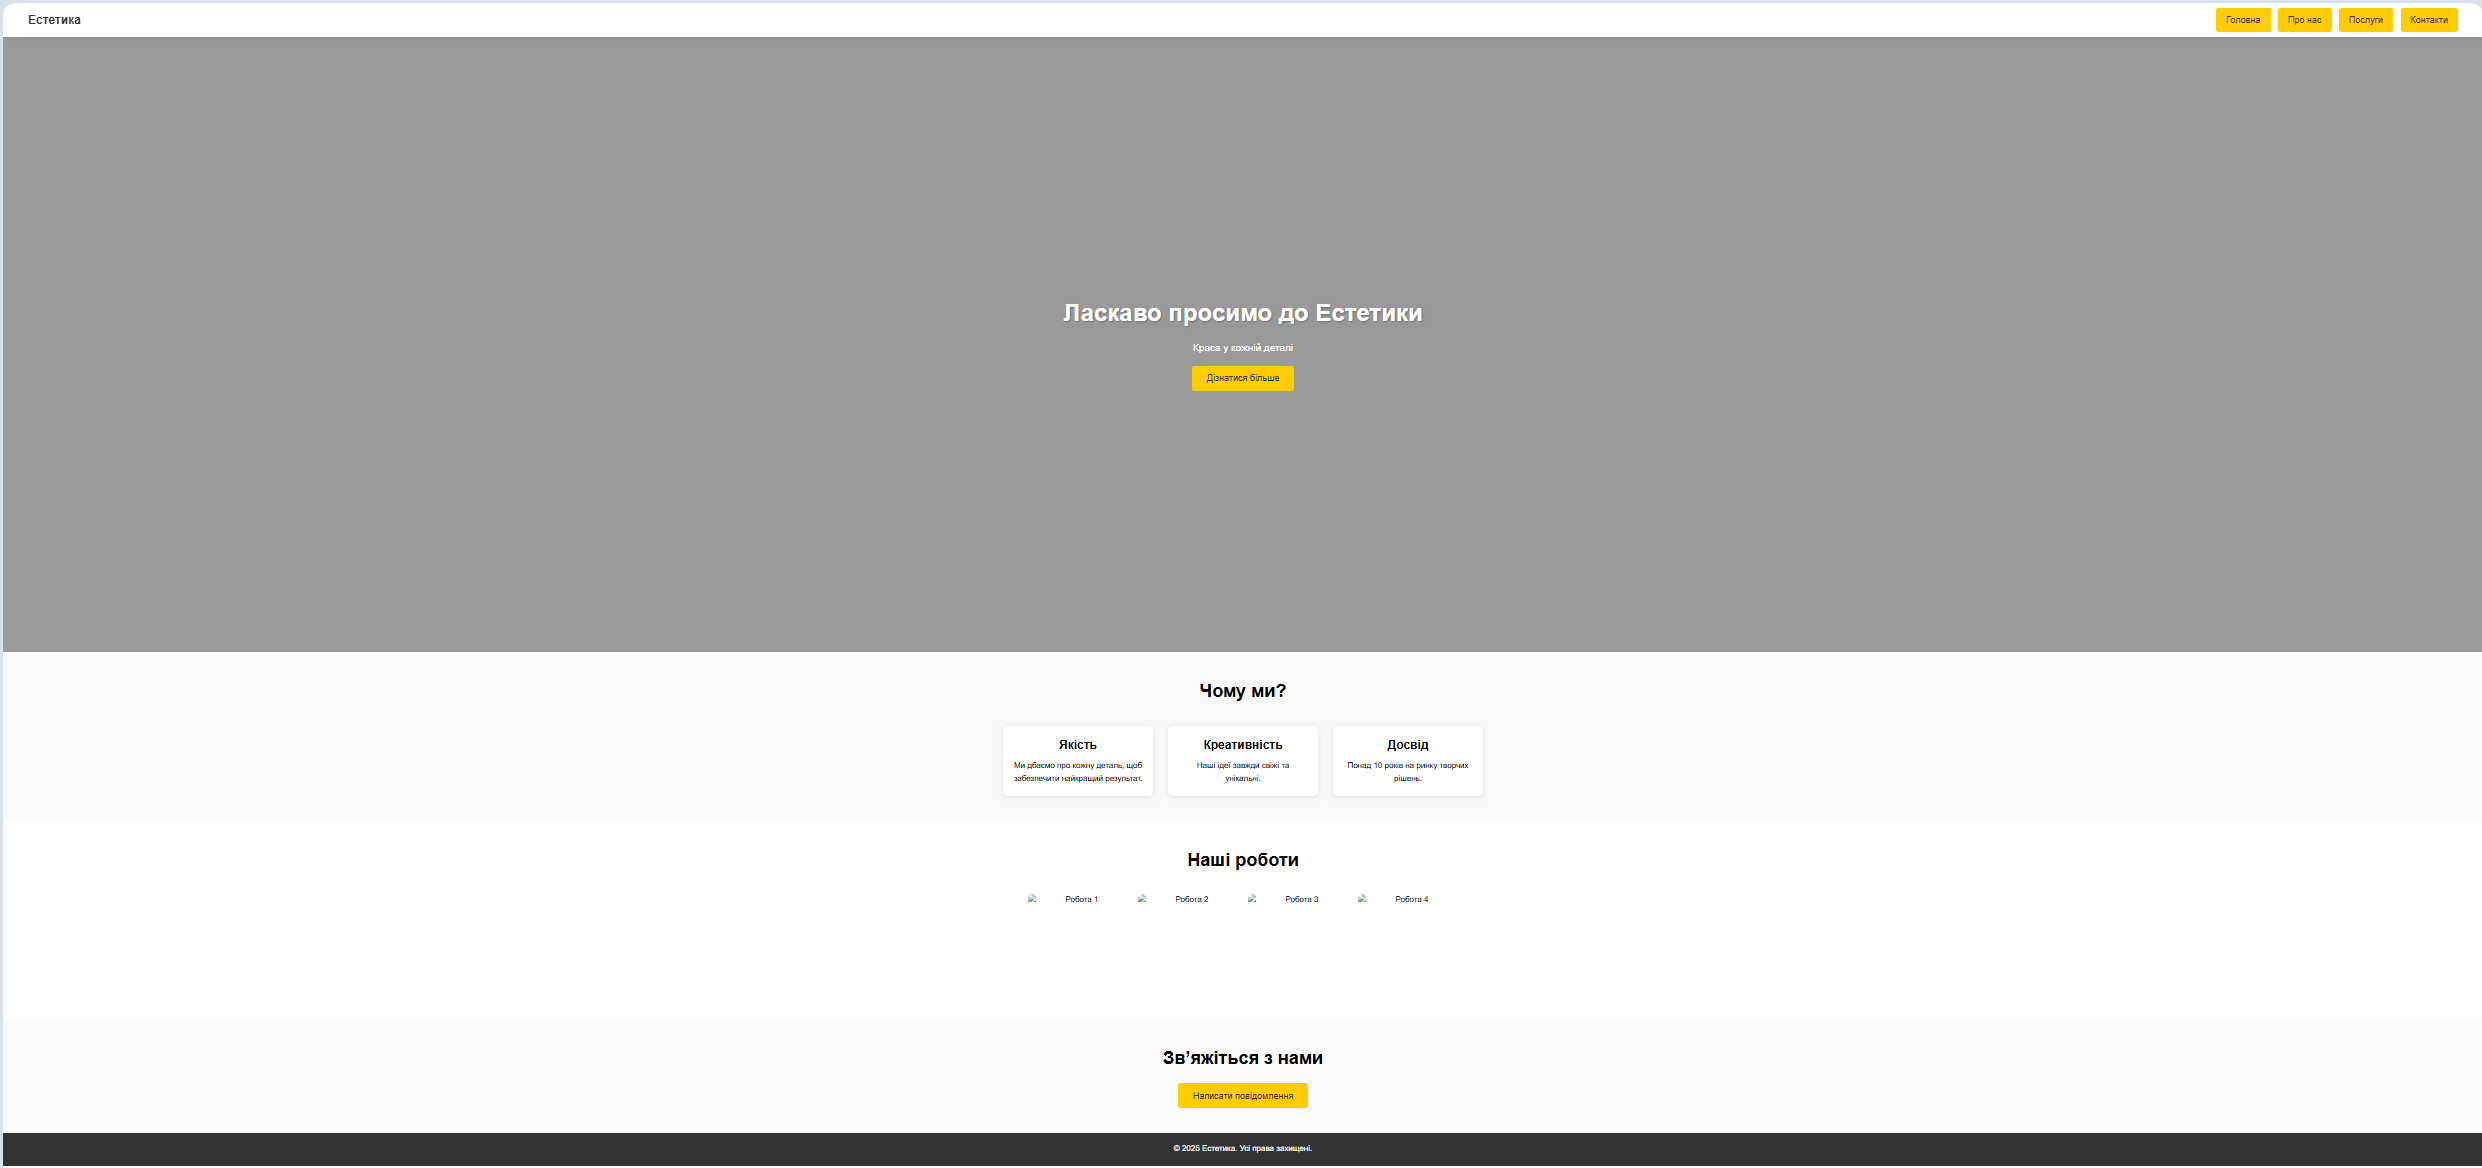Viewport: 2482px width, 1168px height.
Task: Click the Чому ми? section heading
Action: pos(1242,691)
